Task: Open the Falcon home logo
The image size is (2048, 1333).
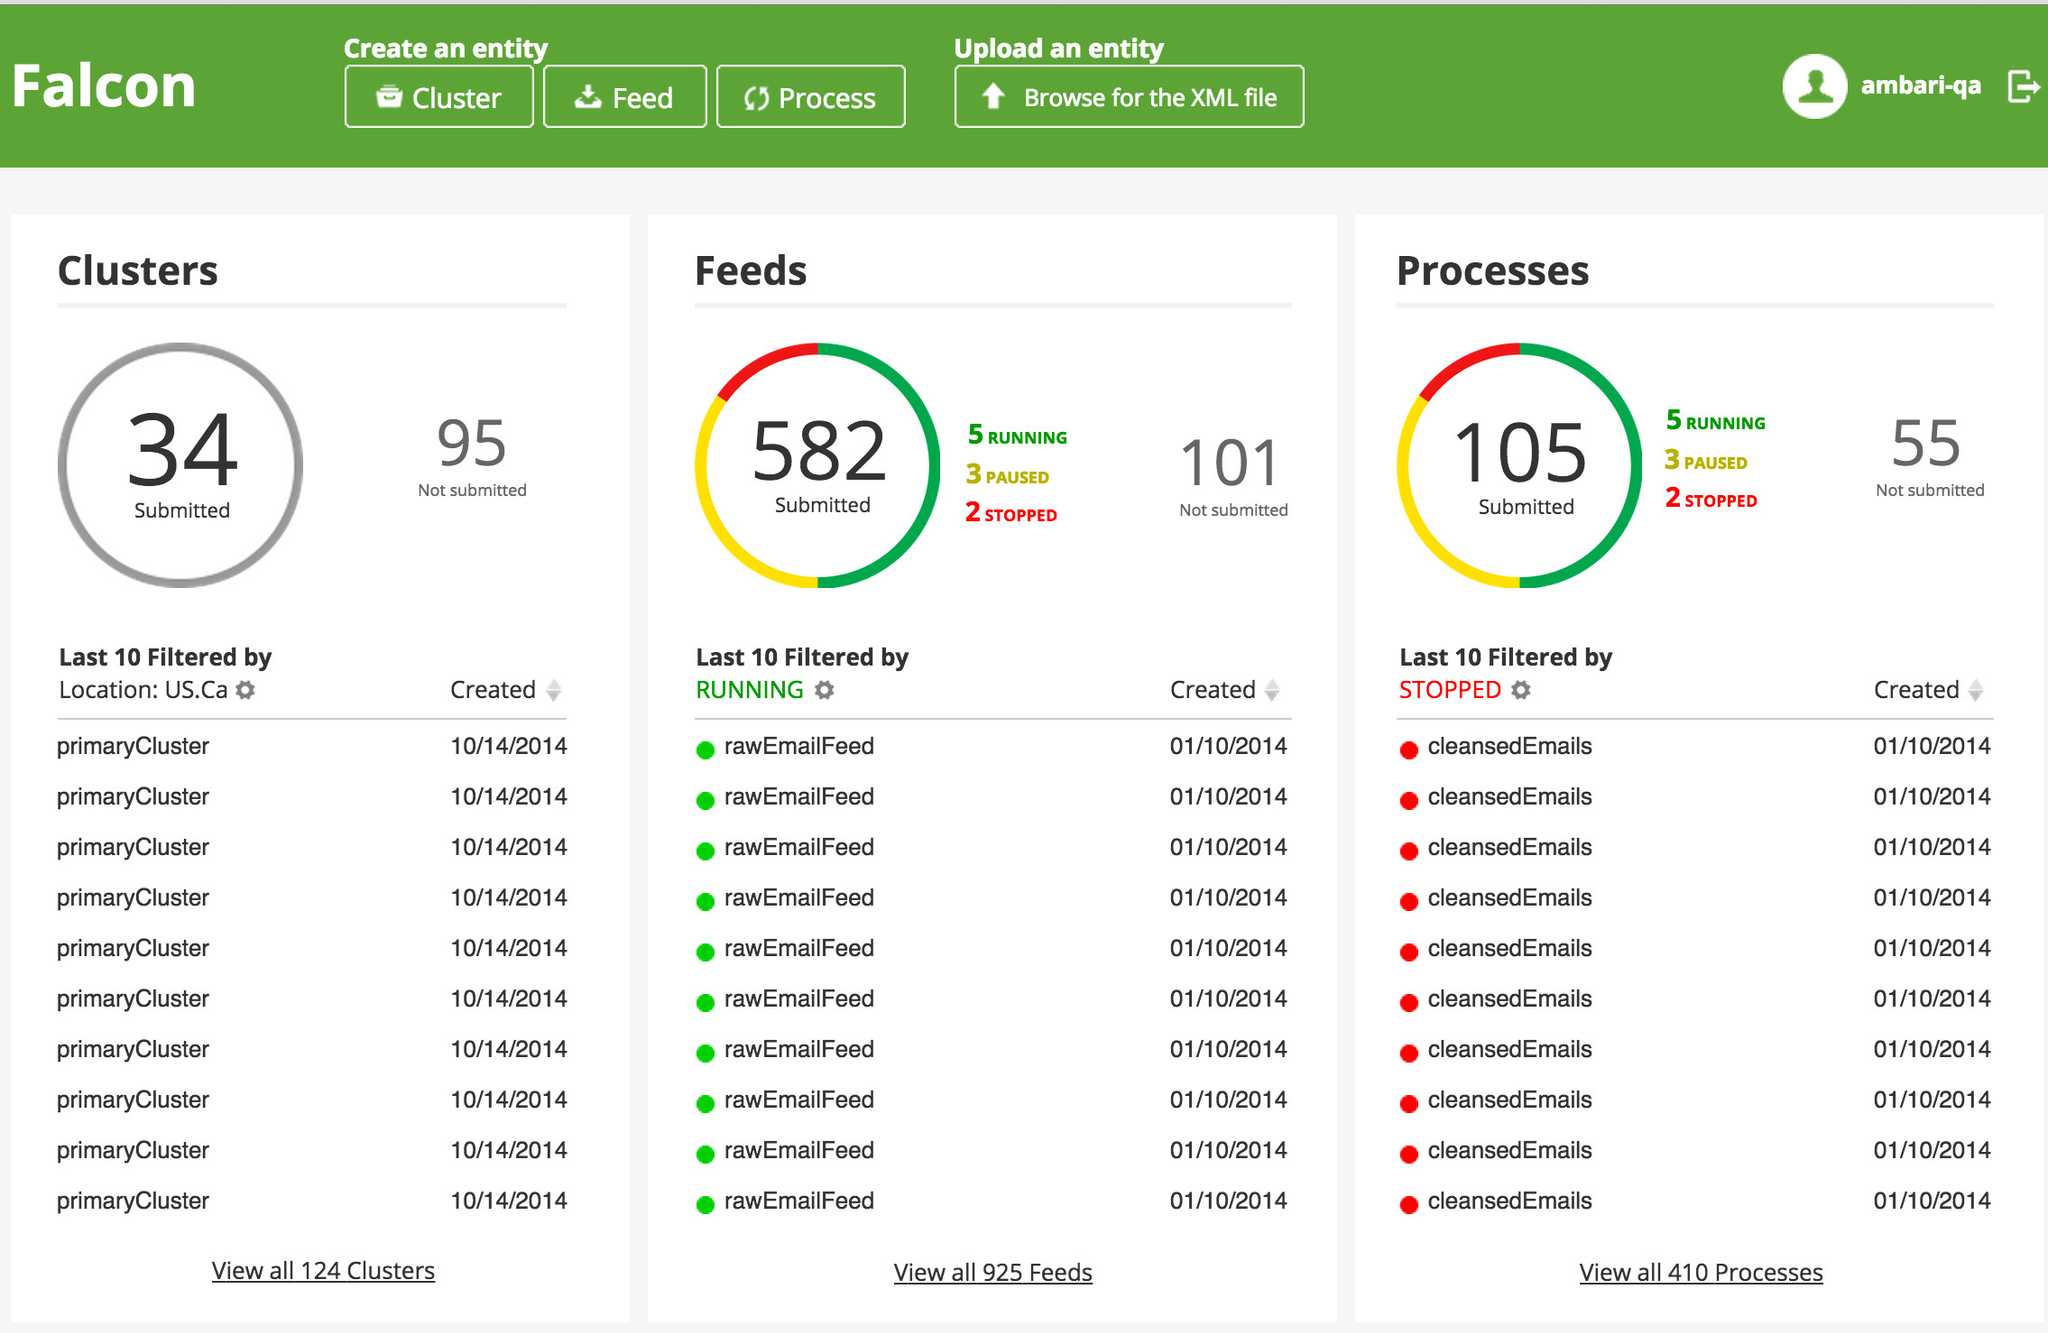Action: pyautogui.click(x=104, y=86)
